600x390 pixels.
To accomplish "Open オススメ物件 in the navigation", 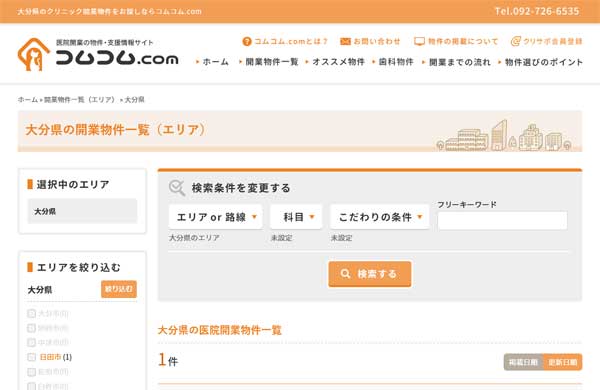I will pyautogui.click(x=338, y=62).
